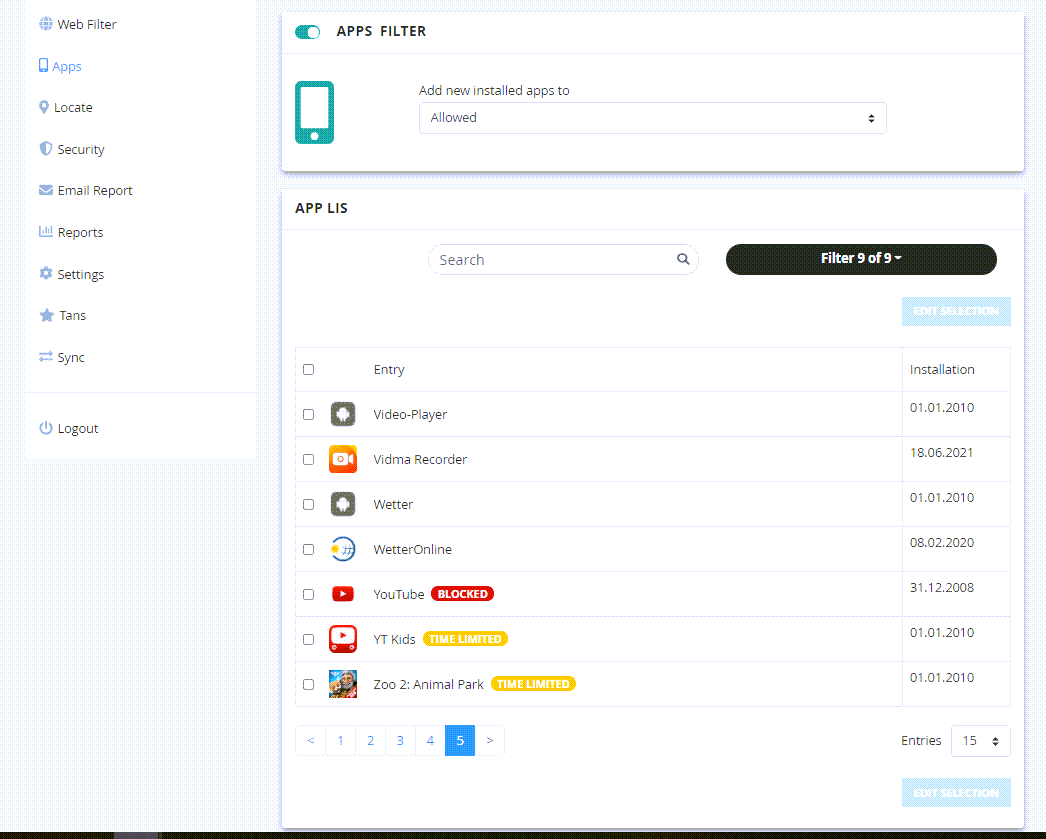The width and height of the screenshot is (1046, 839).
Task: Open Reports in the sidebar
Action: click(81, 232)
